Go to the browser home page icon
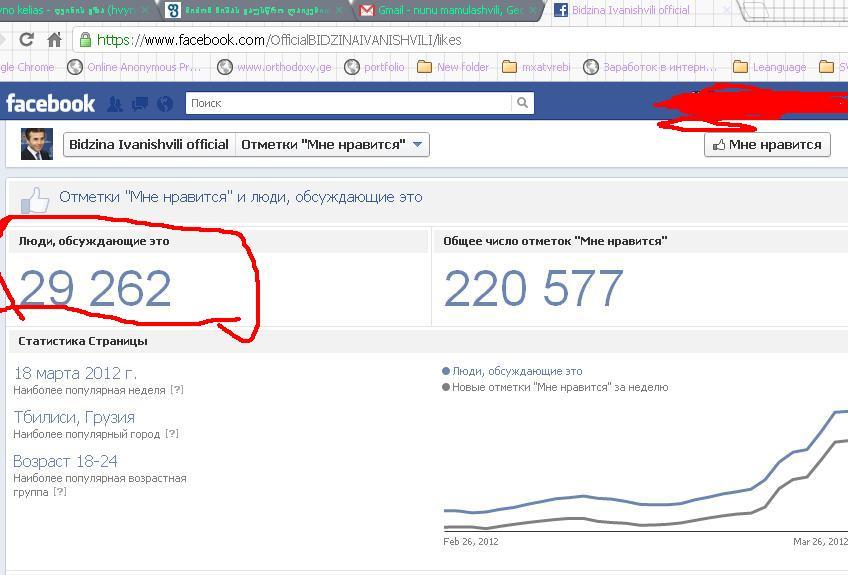 tap(55, 39)
